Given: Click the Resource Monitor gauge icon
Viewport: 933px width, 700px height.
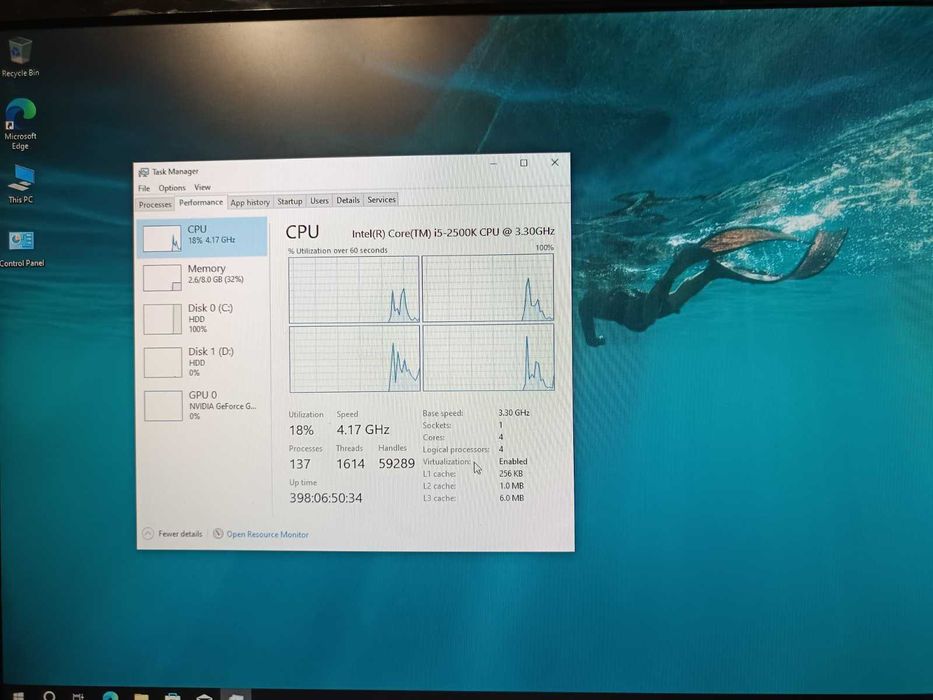Looking at the screenshot, I should [x=218, y=533].
